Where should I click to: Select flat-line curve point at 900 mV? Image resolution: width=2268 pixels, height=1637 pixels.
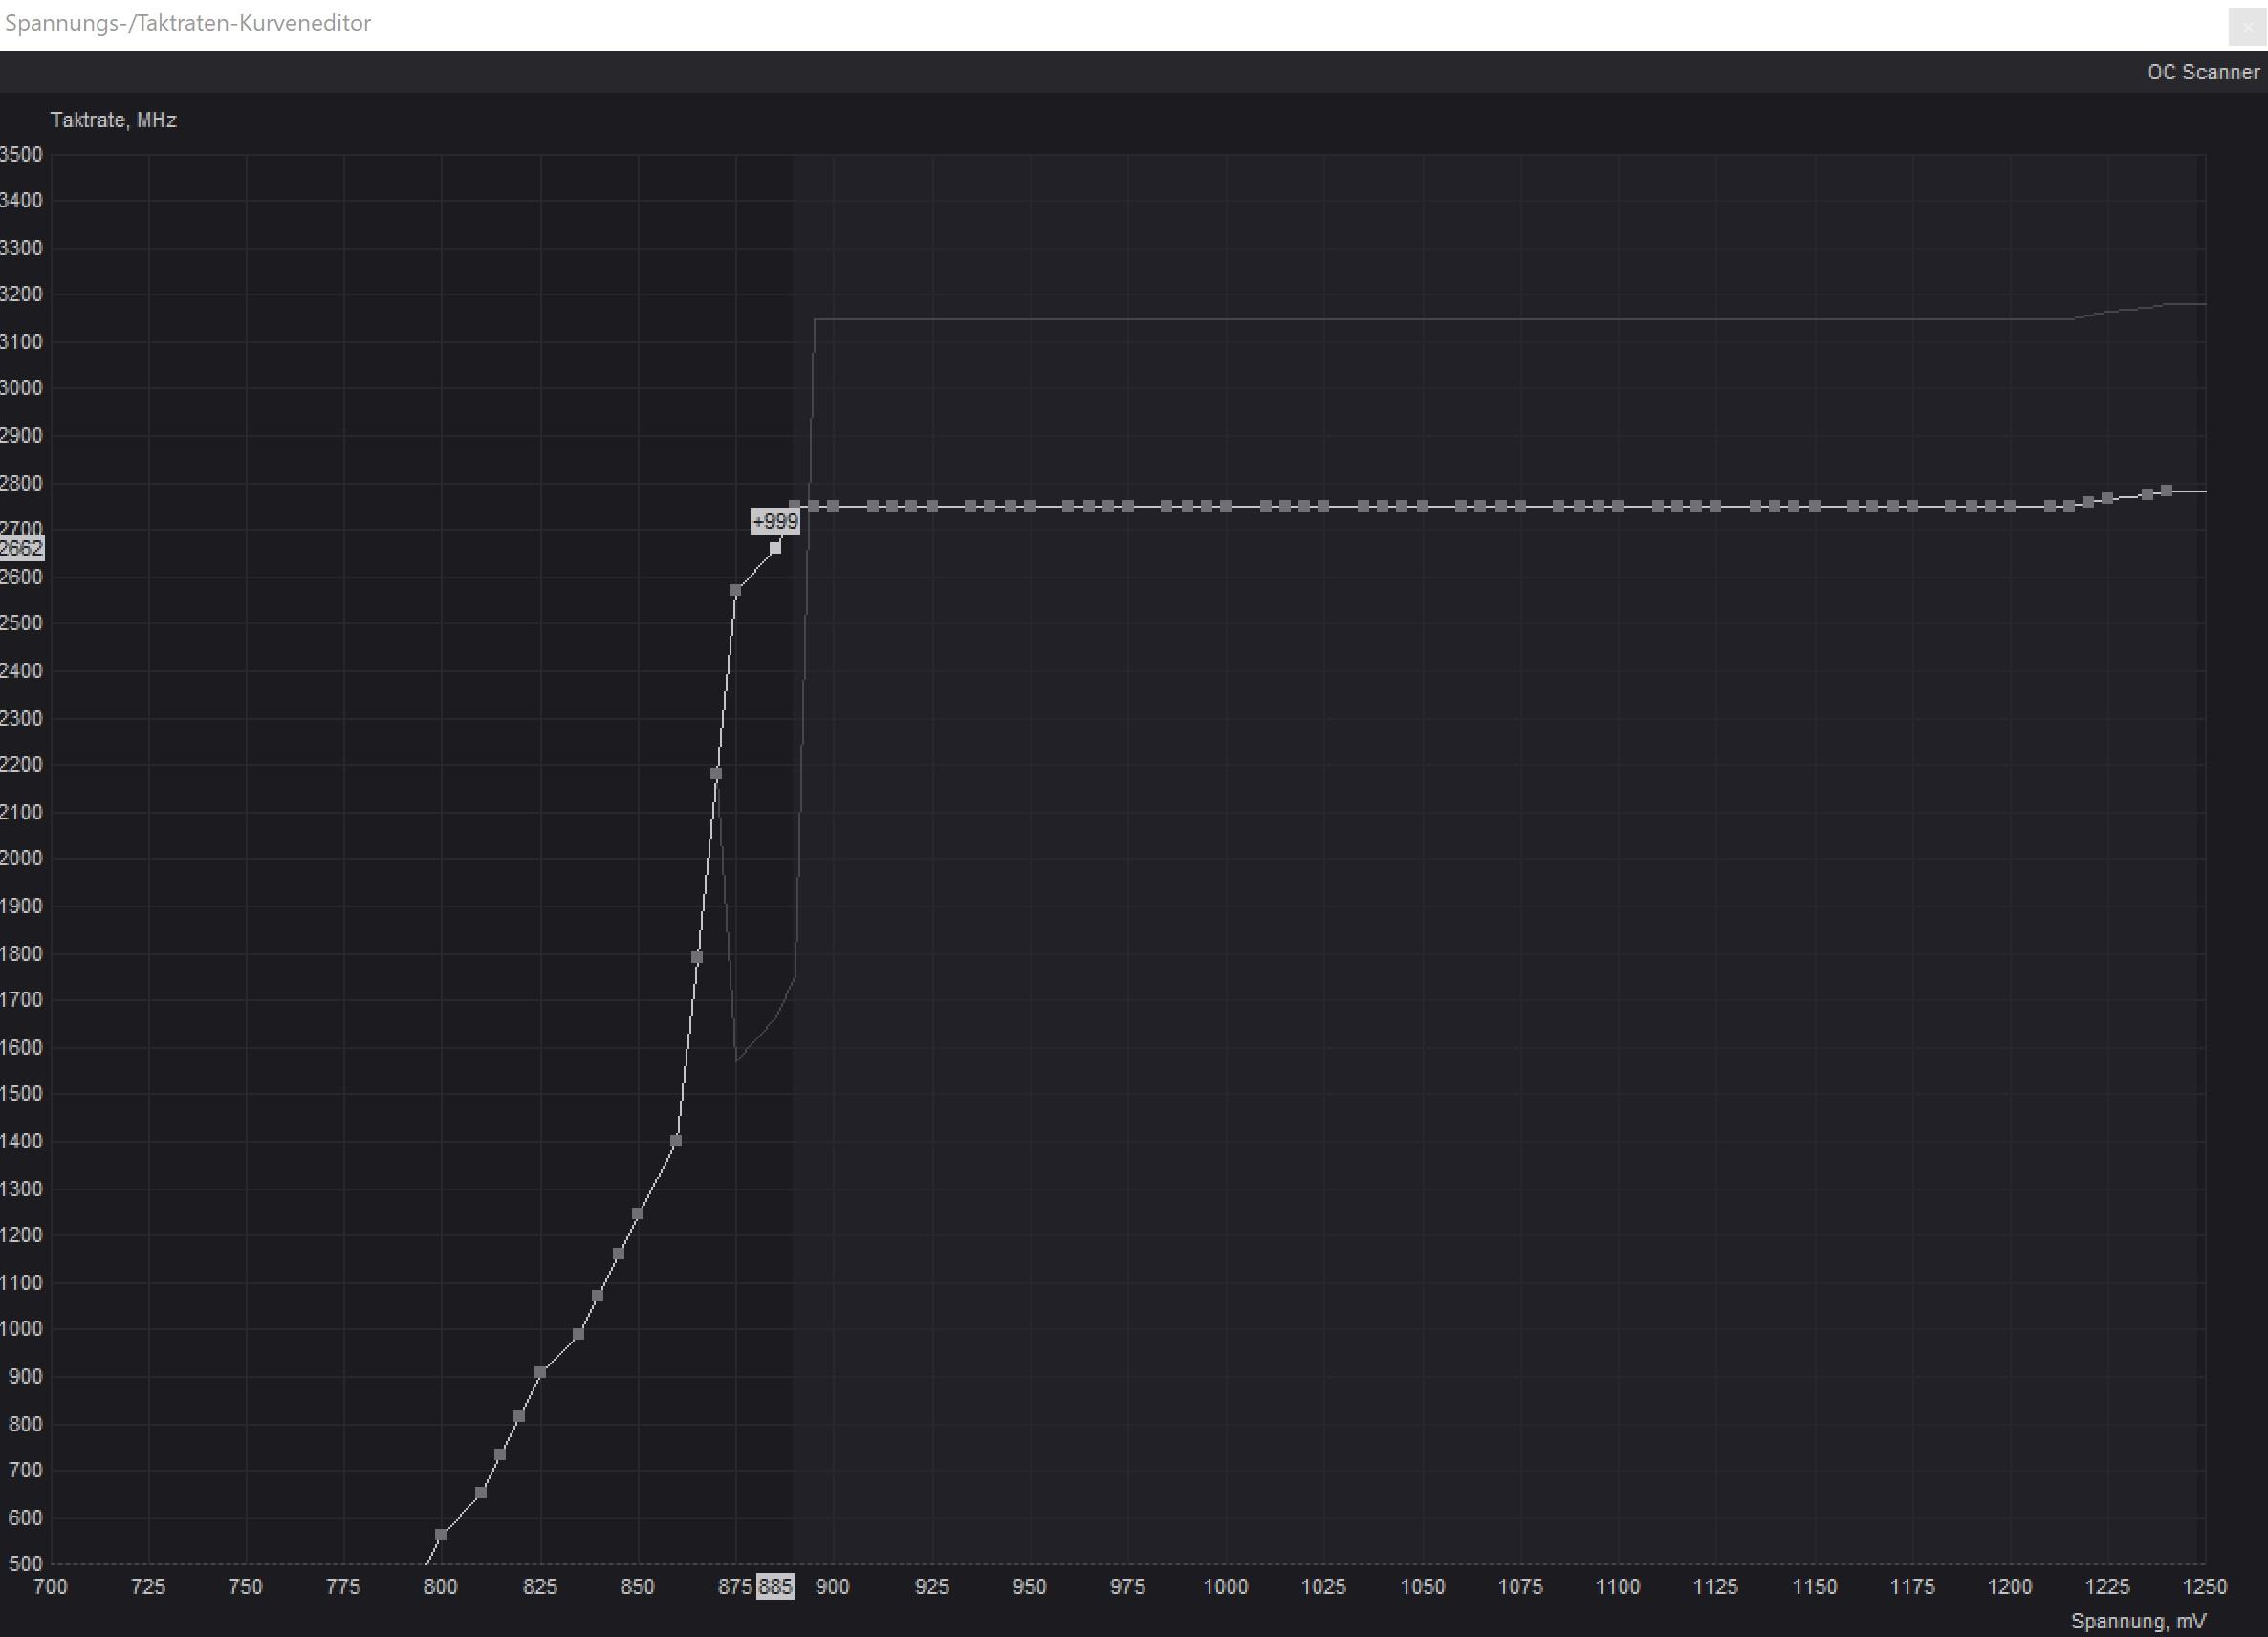[x=833, y=507]
